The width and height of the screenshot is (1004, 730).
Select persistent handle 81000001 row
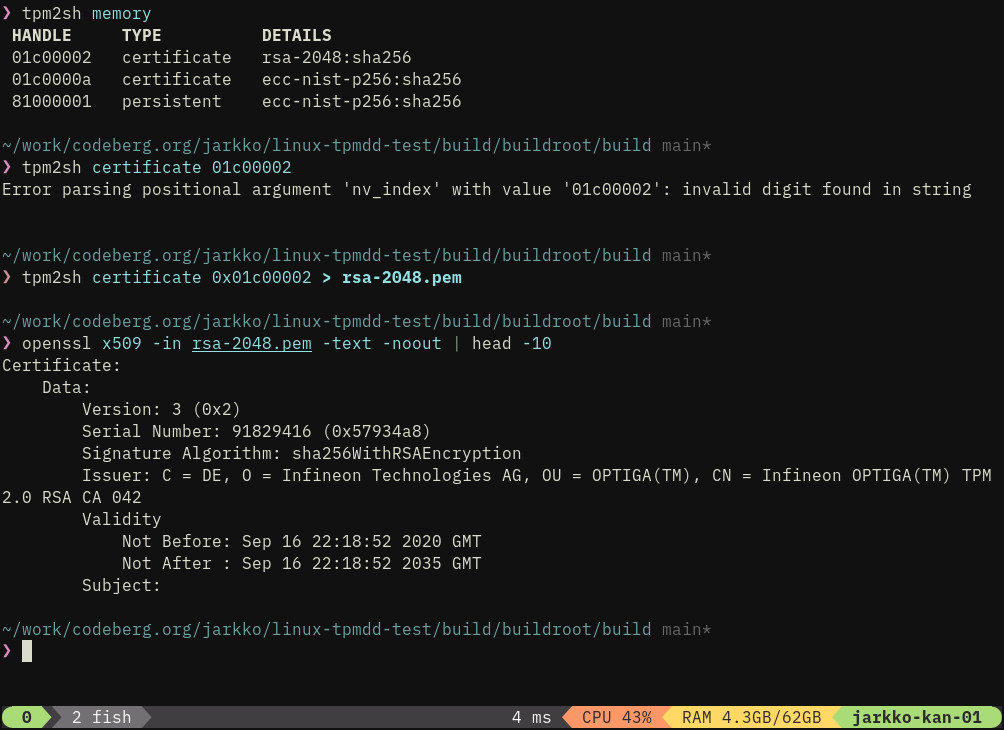click(52, 102)
